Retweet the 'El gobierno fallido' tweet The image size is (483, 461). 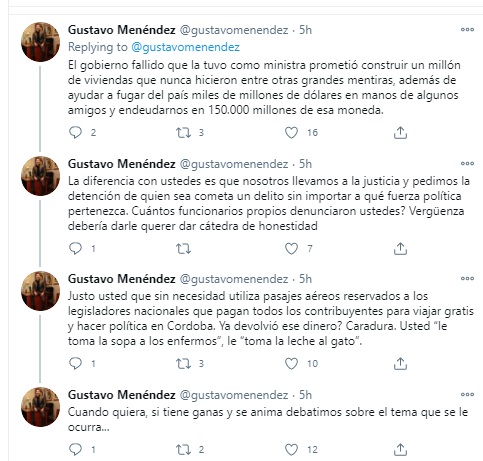[183, 133]
